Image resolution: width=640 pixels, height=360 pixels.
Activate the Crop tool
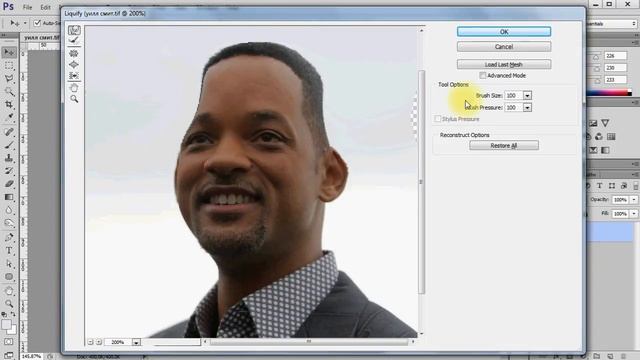(x=9, y=104)
